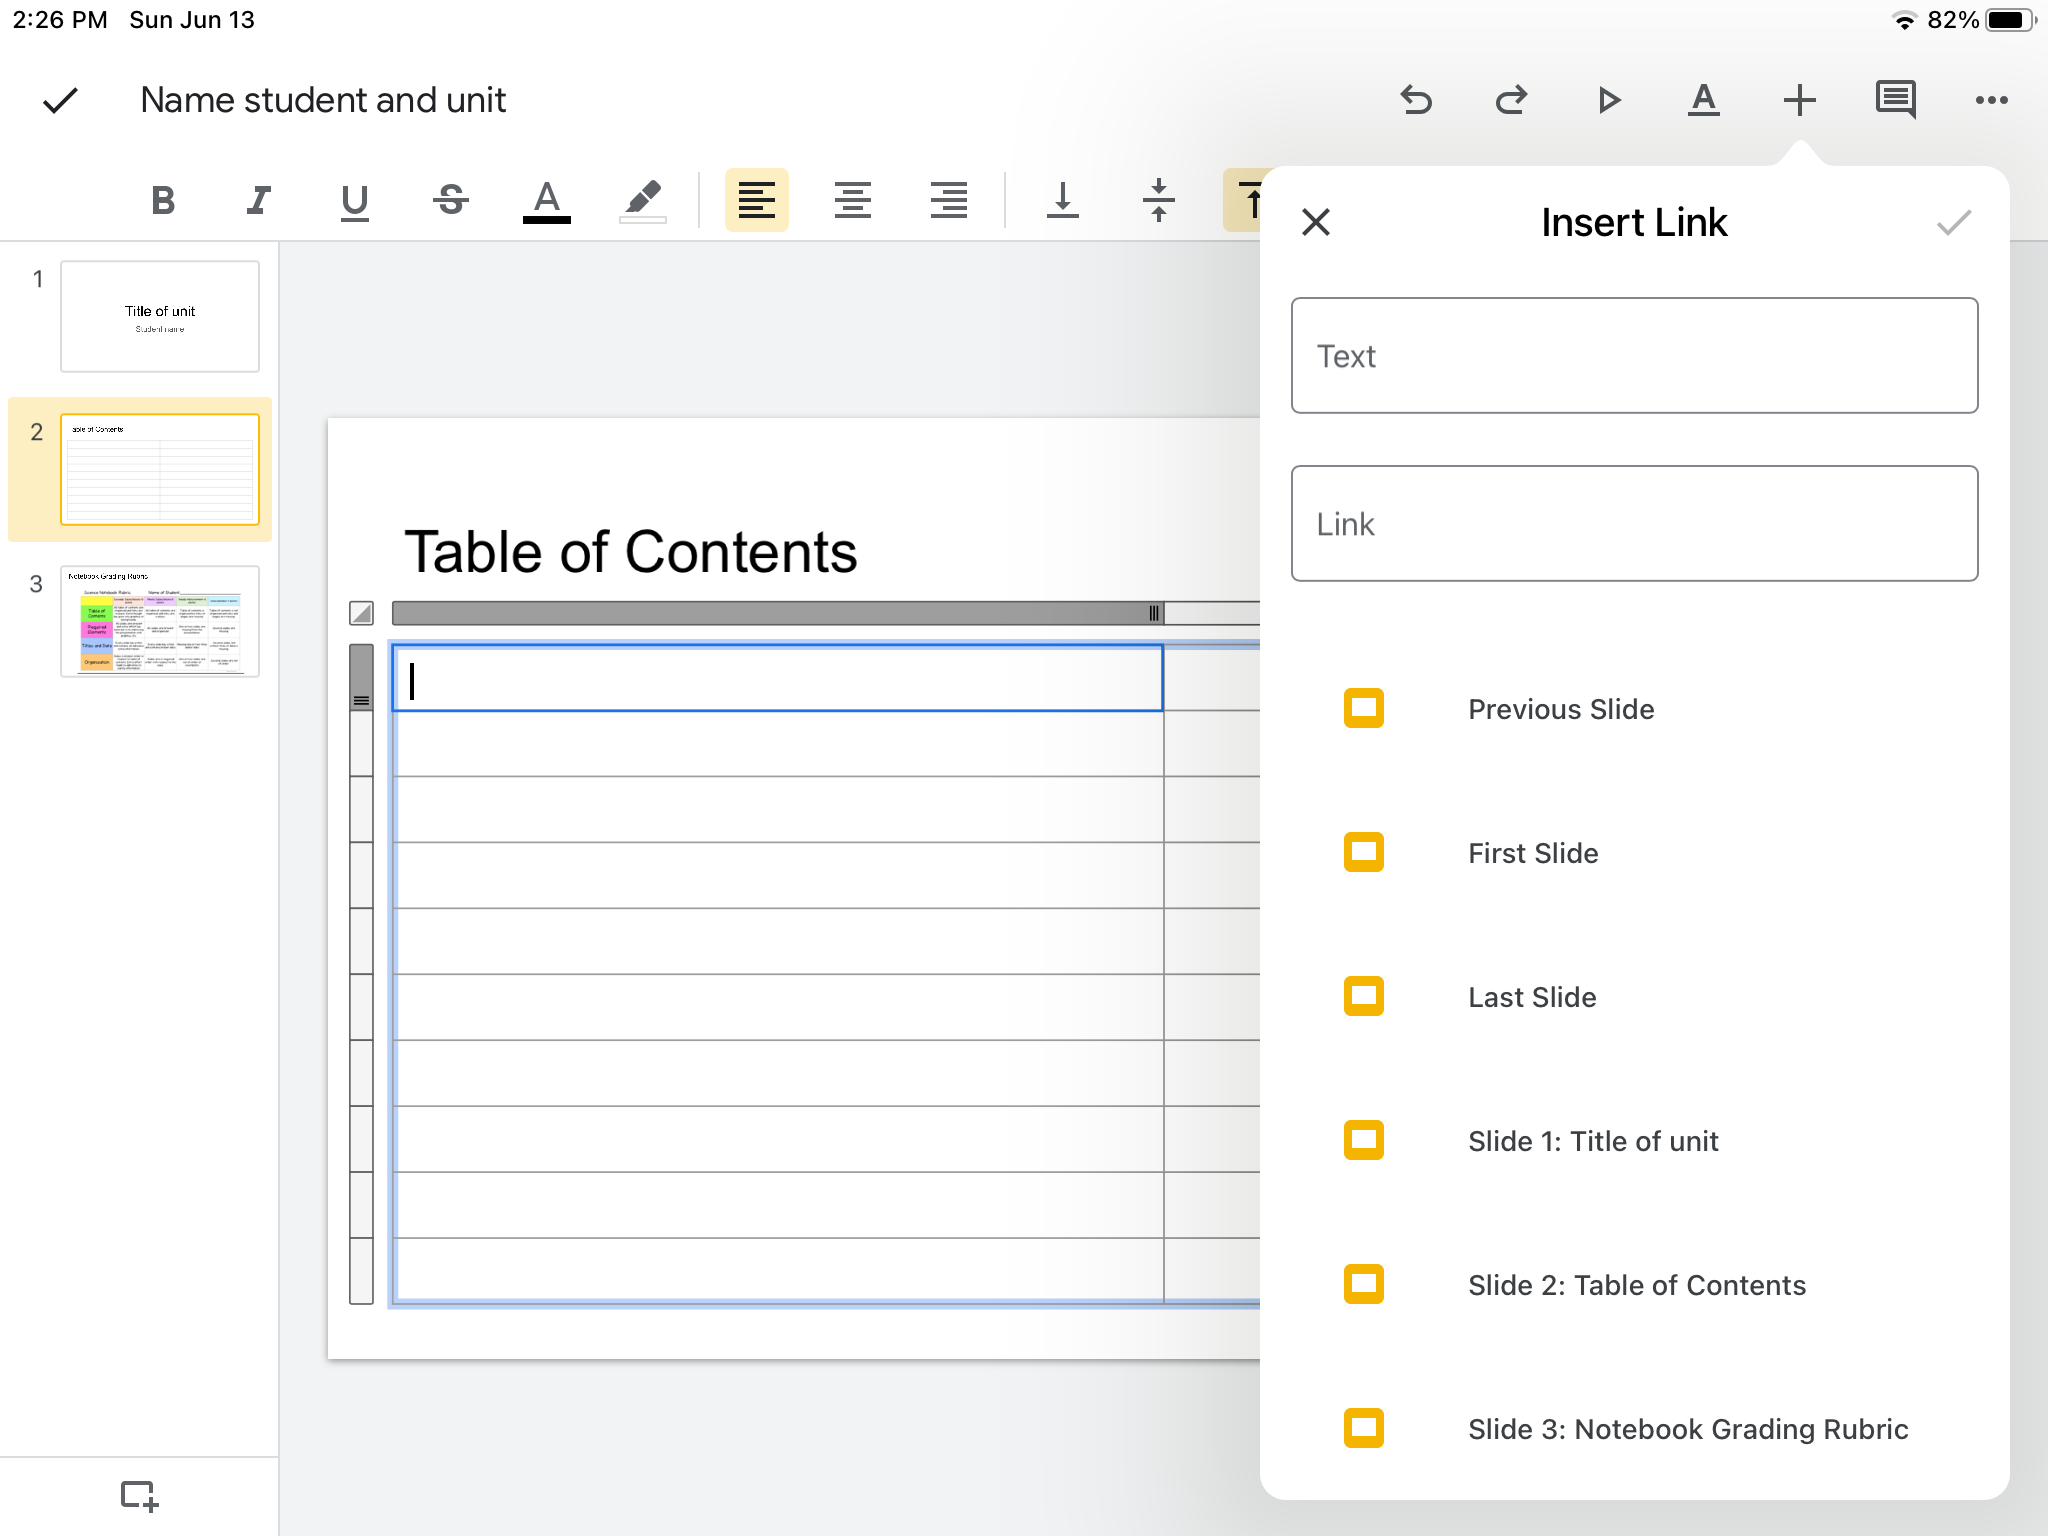Redo the last action
The height and width of the screenshot is (1536, 2048).
pos(1512,100)
